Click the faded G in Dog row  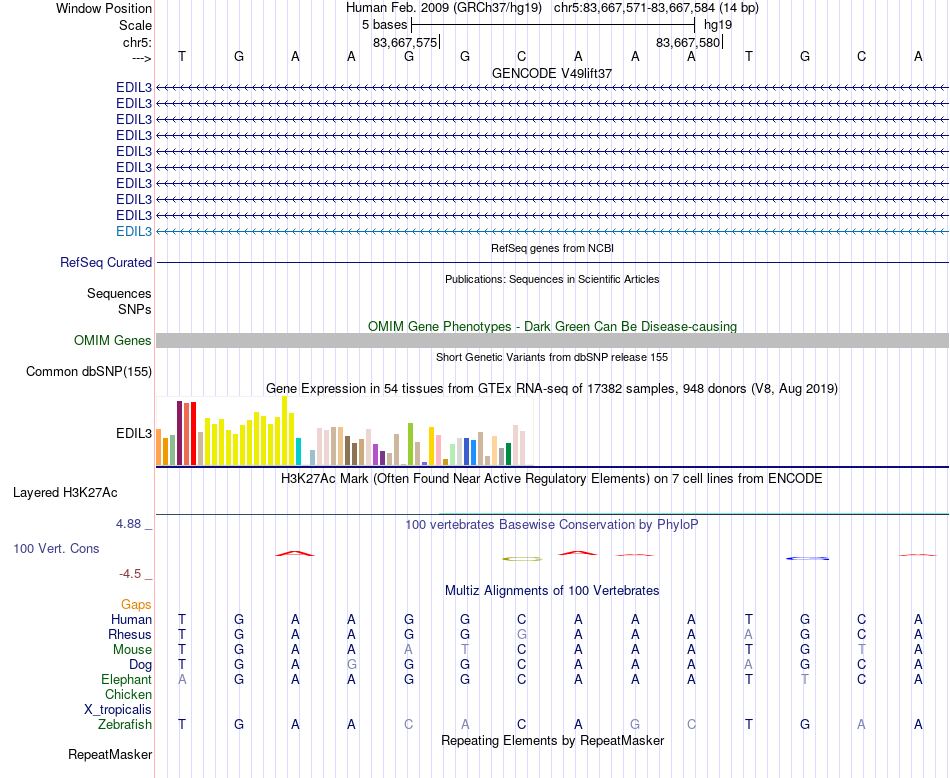coord(351,664)
